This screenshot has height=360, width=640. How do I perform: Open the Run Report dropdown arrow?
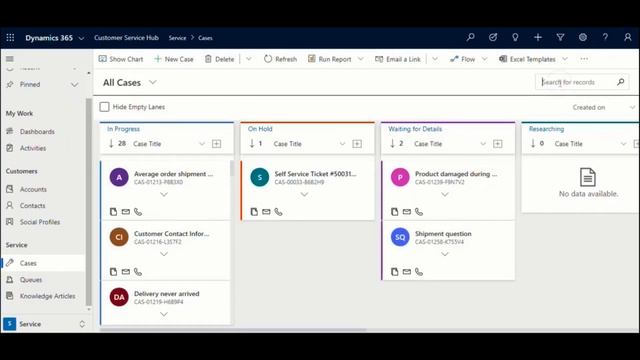coord(361,59)
